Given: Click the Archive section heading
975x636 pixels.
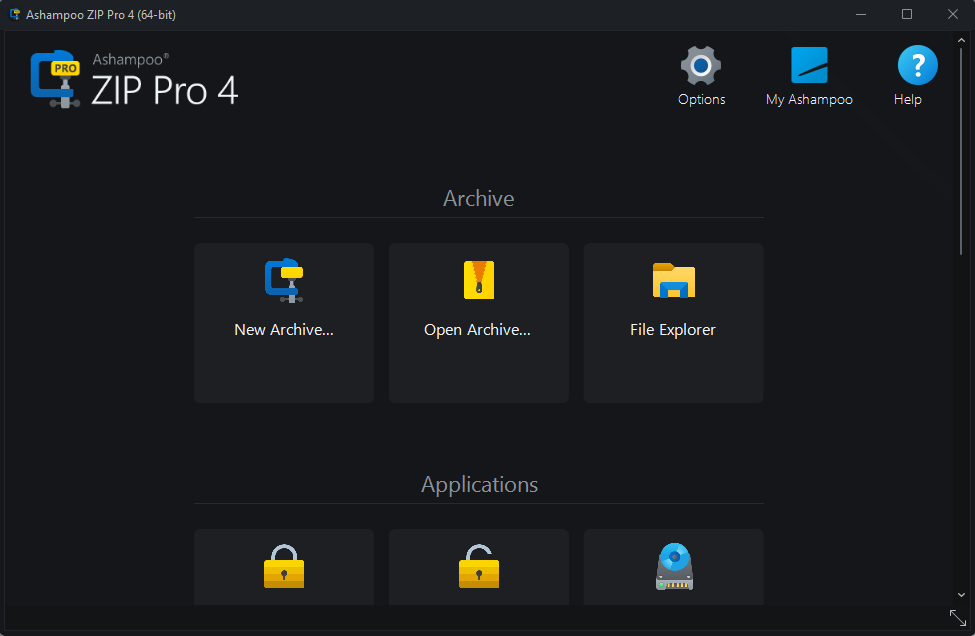Looking at the screenshot, I should [x=479, y=198].
